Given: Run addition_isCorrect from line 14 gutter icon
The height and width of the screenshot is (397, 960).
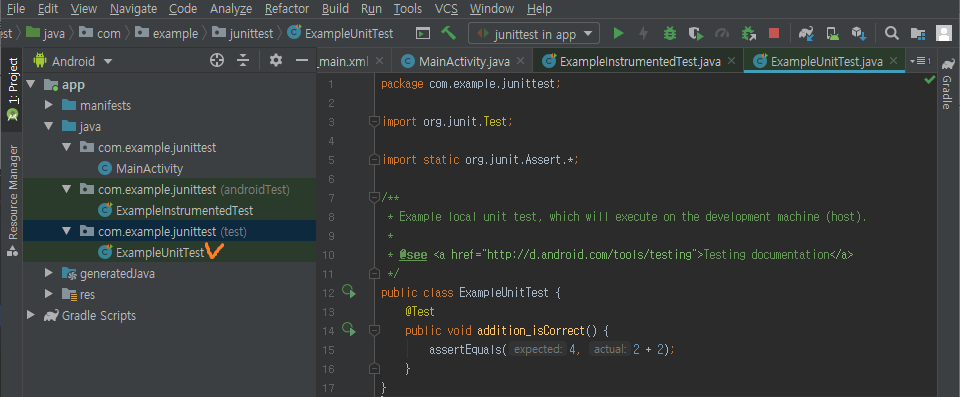Looking at the screenshot, I should [349, 330].
